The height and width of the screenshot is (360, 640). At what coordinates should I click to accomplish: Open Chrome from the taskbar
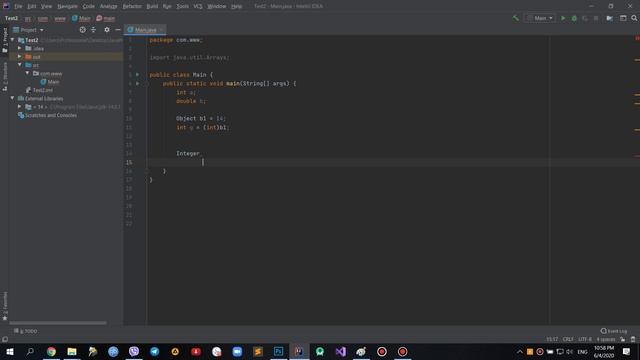51,351
